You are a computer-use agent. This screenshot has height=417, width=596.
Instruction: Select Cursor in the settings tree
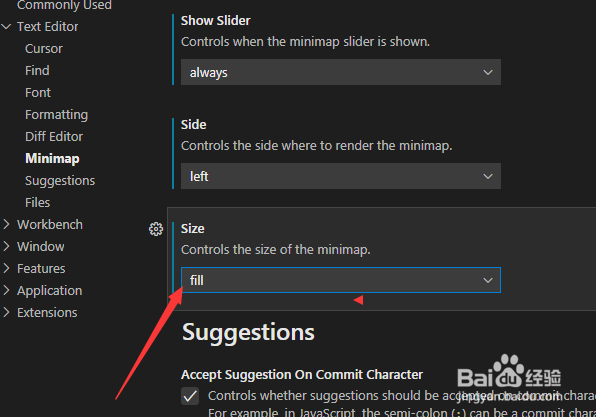(44, 49)
